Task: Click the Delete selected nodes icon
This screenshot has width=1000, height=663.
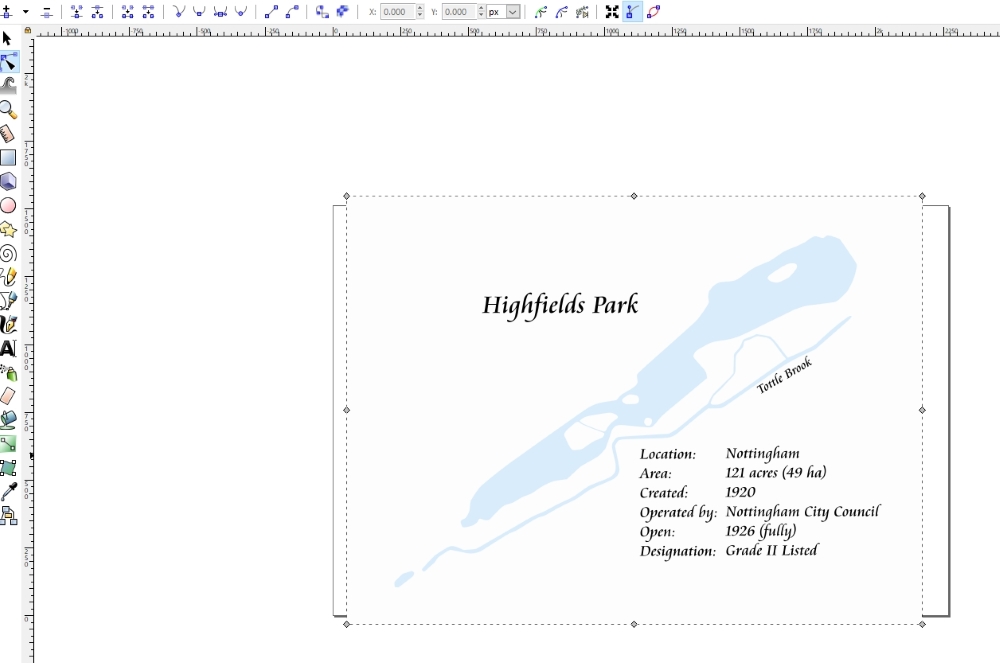Action: point(47,11)
